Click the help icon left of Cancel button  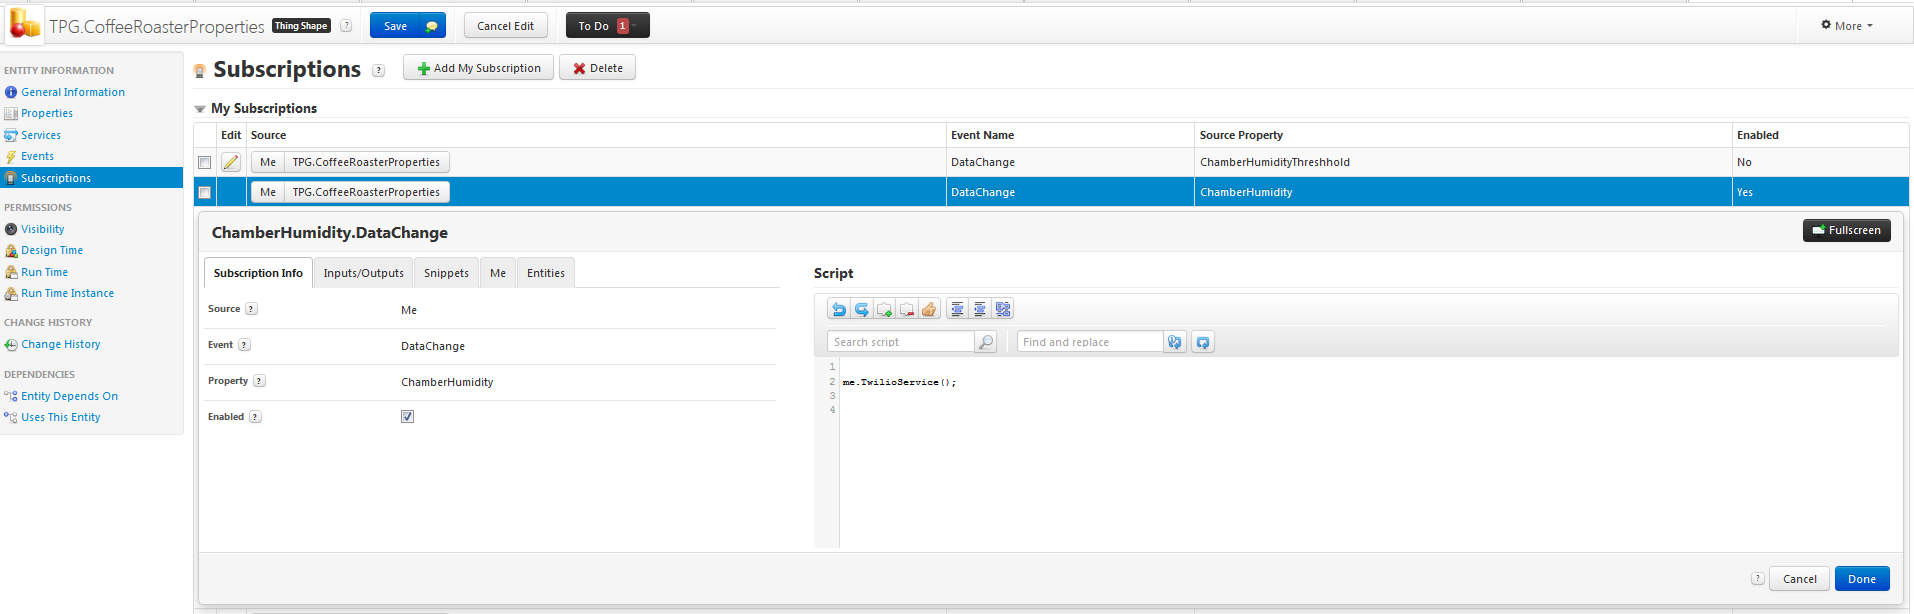1758,578
